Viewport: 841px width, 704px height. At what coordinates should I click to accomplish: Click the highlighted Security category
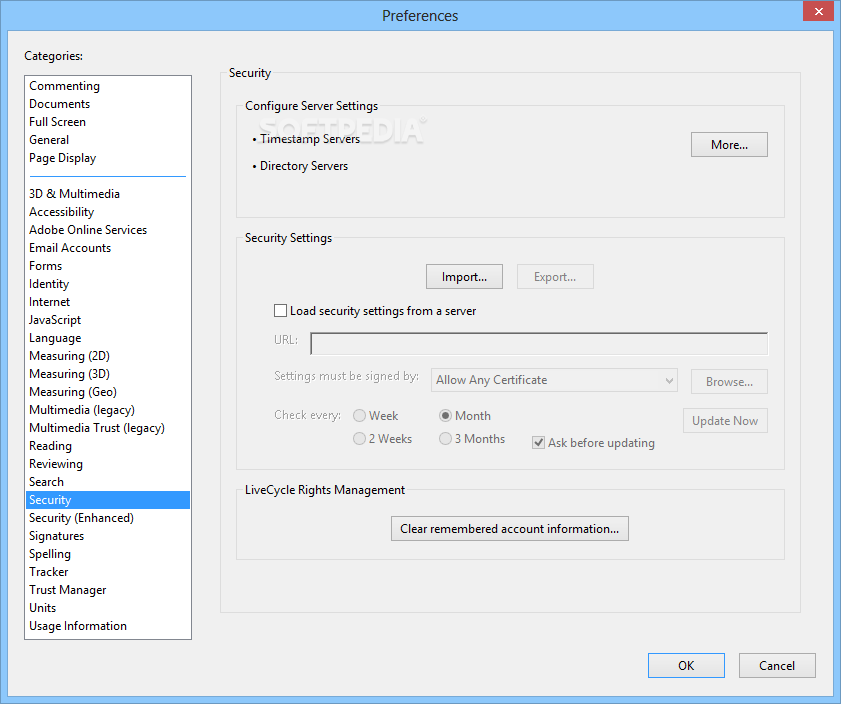click(x=108, y=500)
